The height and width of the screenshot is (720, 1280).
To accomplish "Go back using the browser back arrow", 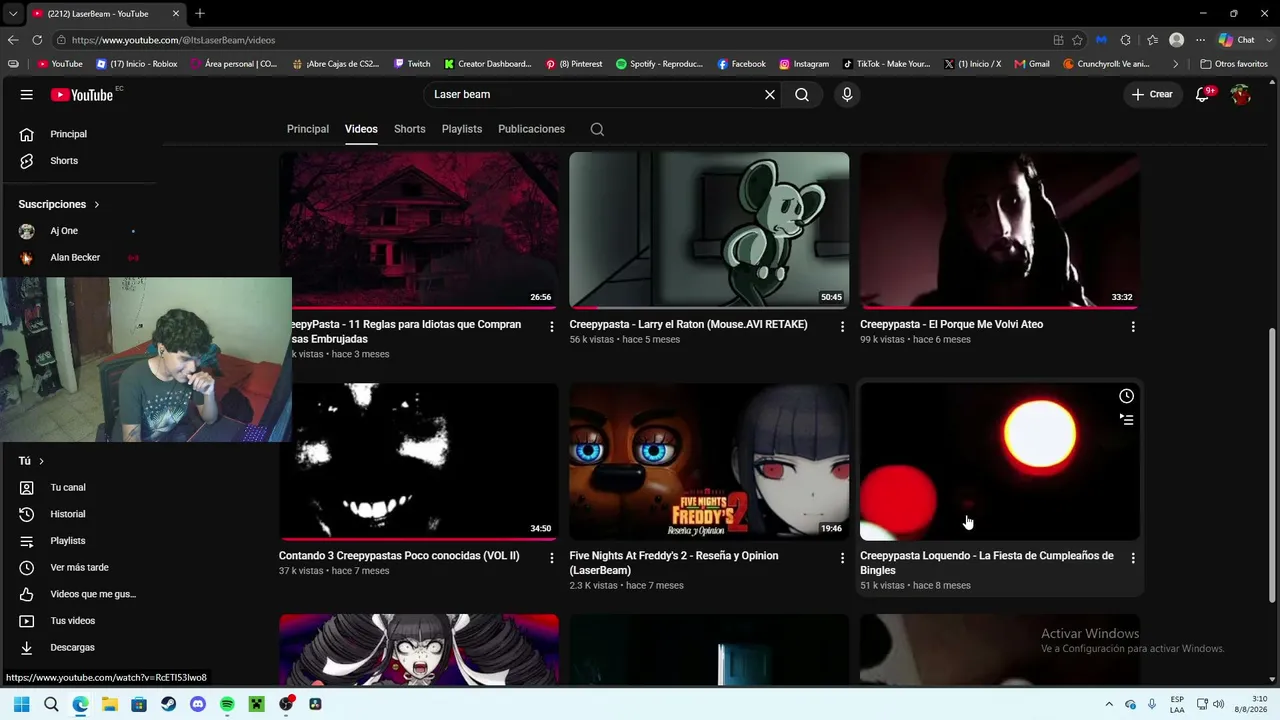I will [x=13, y=40].
